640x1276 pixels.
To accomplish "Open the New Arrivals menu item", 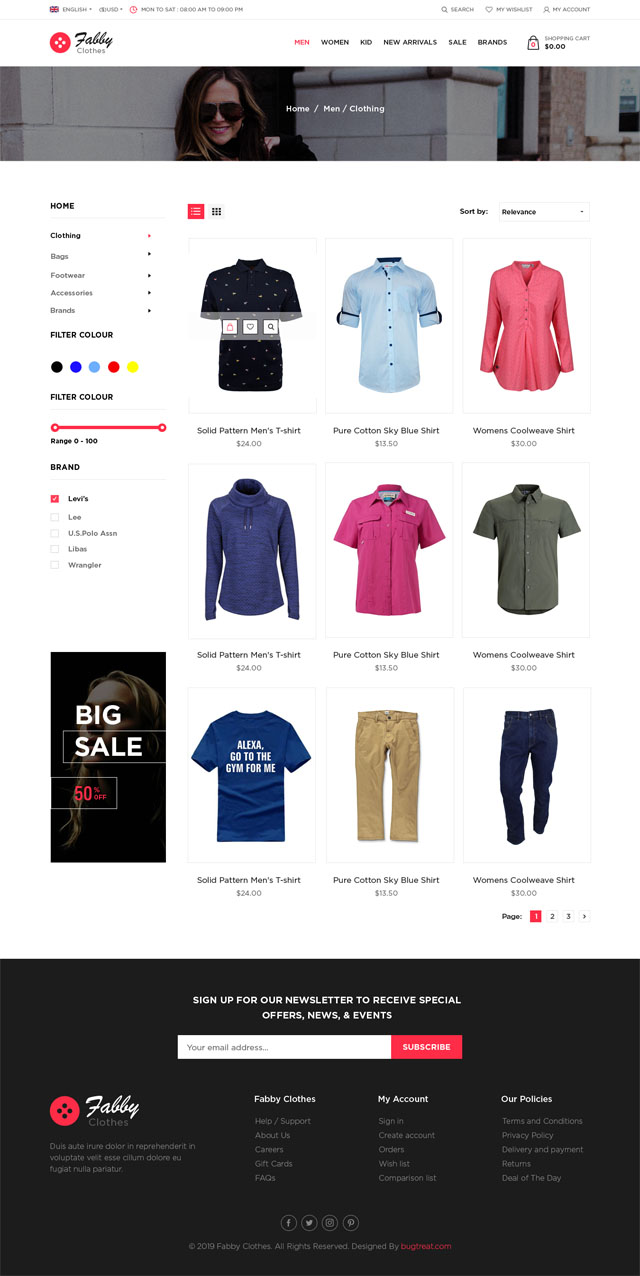I will [410, 43].
